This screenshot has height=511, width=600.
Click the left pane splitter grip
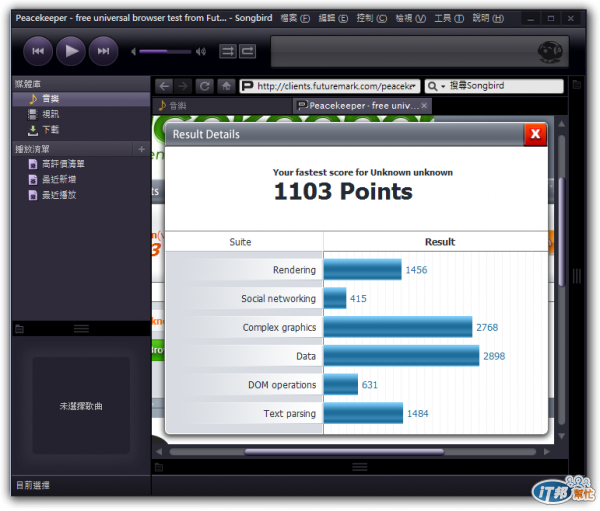pos(81,328)
